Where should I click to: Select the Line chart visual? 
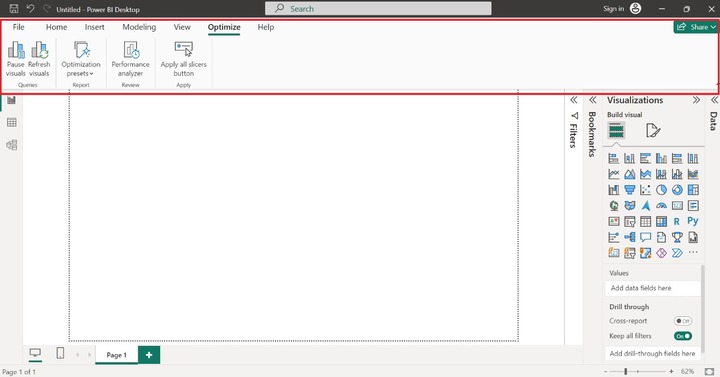pyautogui.click(x=614, y=174)
